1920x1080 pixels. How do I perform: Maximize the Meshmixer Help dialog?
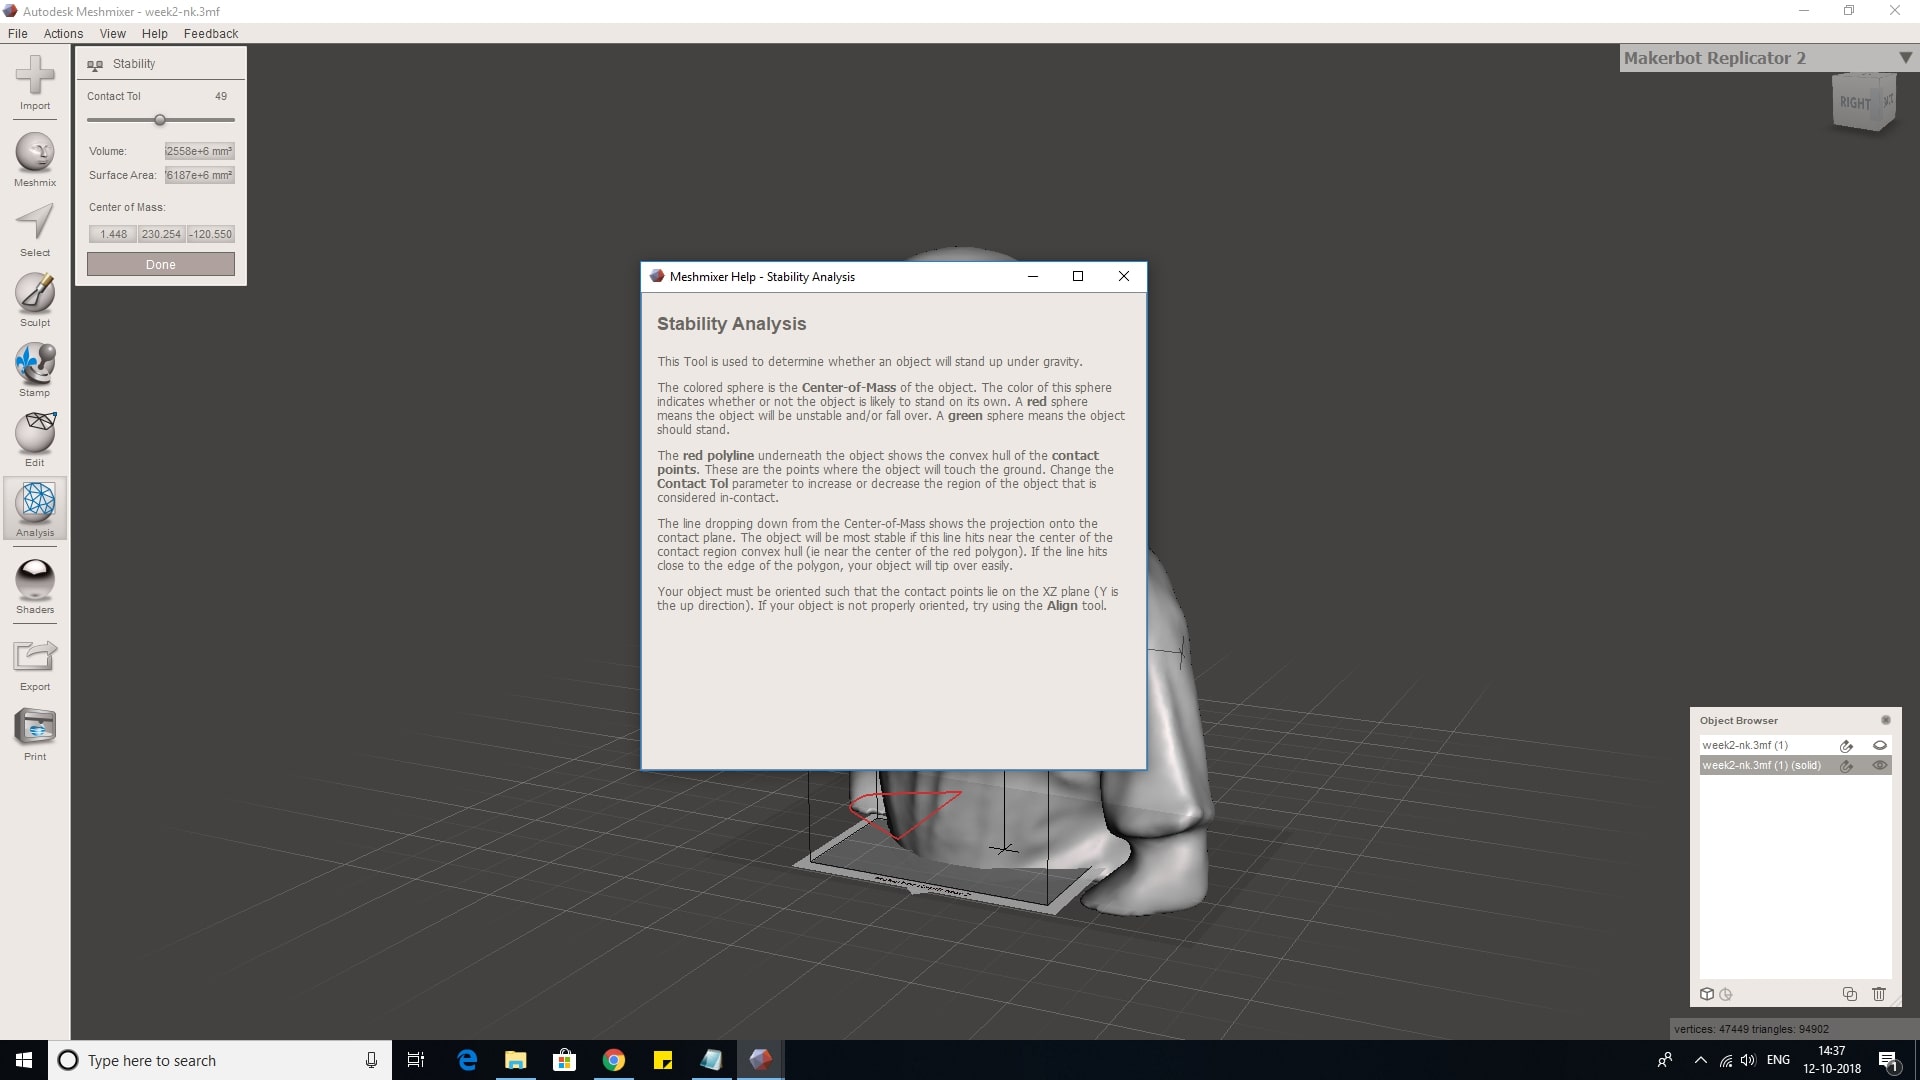1078,277
